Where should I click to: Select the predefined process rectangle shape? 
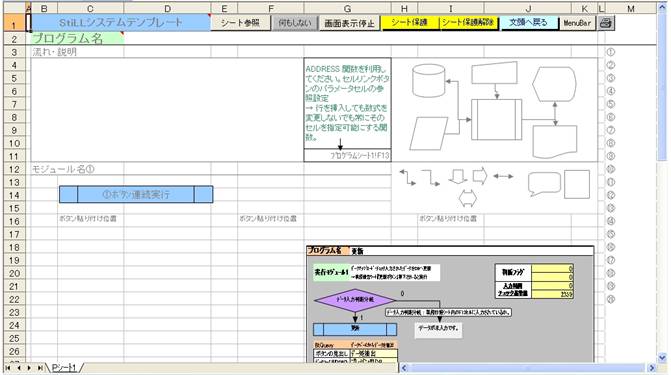click(496, 119)
